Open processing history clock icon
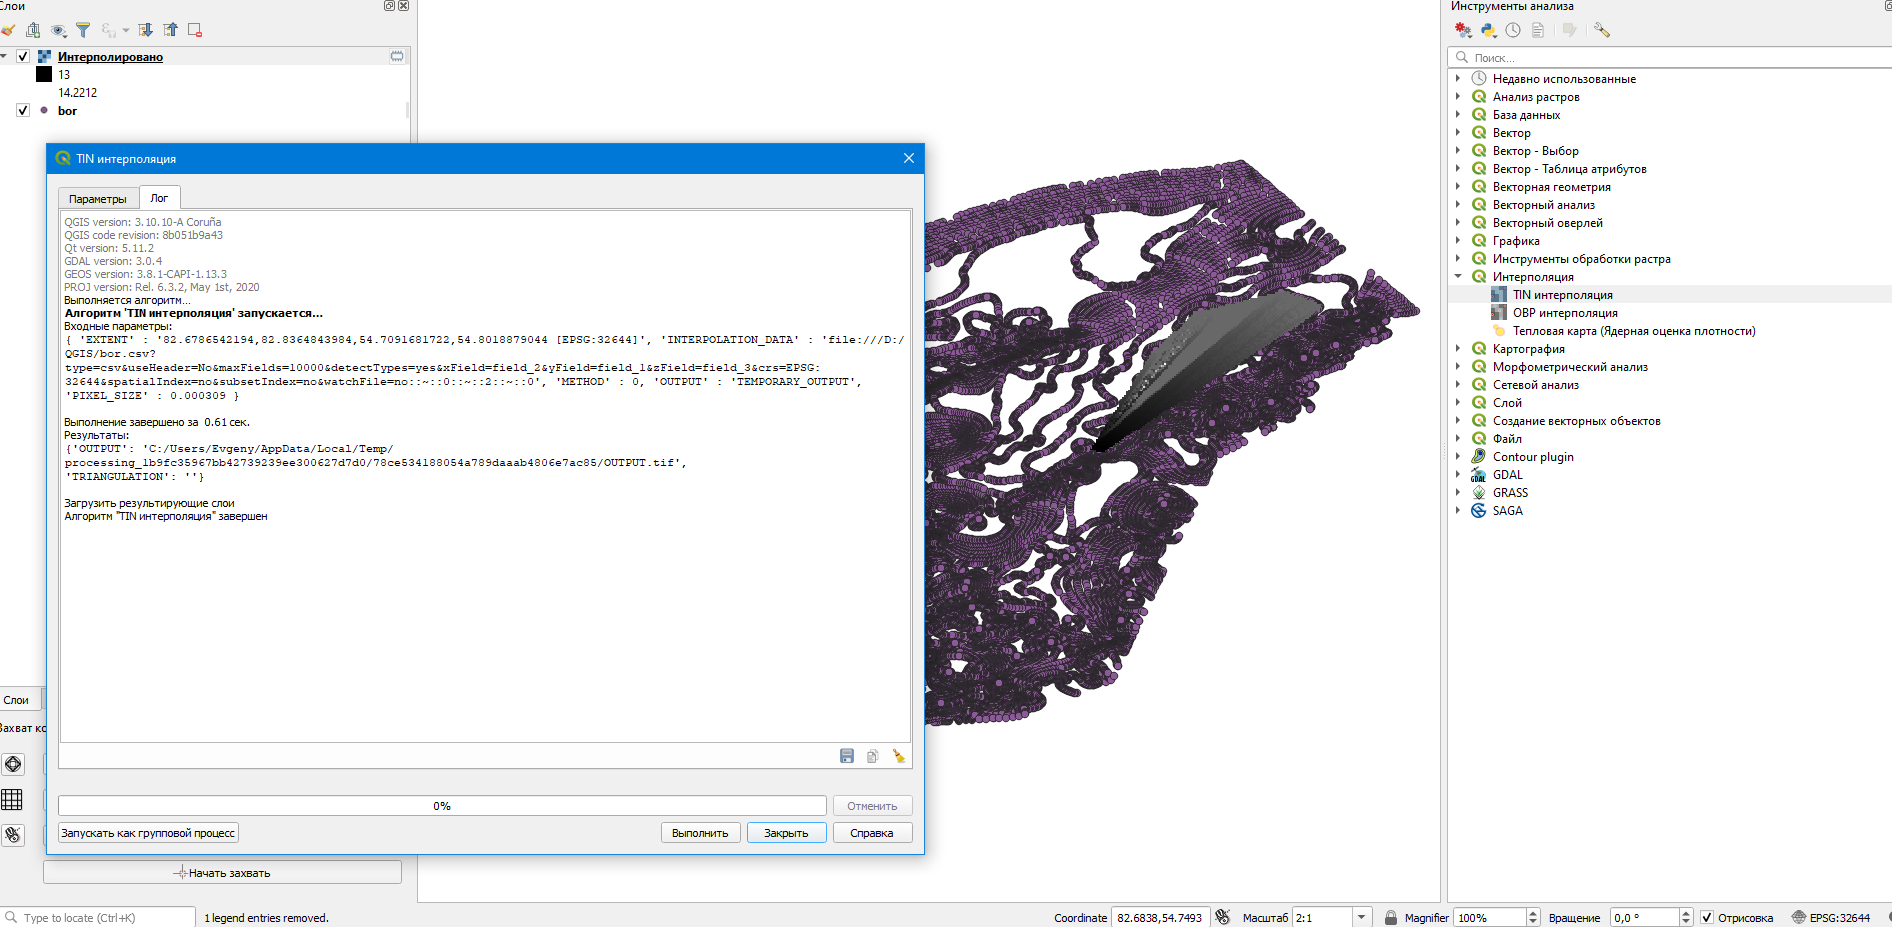 coord(1513,30)
